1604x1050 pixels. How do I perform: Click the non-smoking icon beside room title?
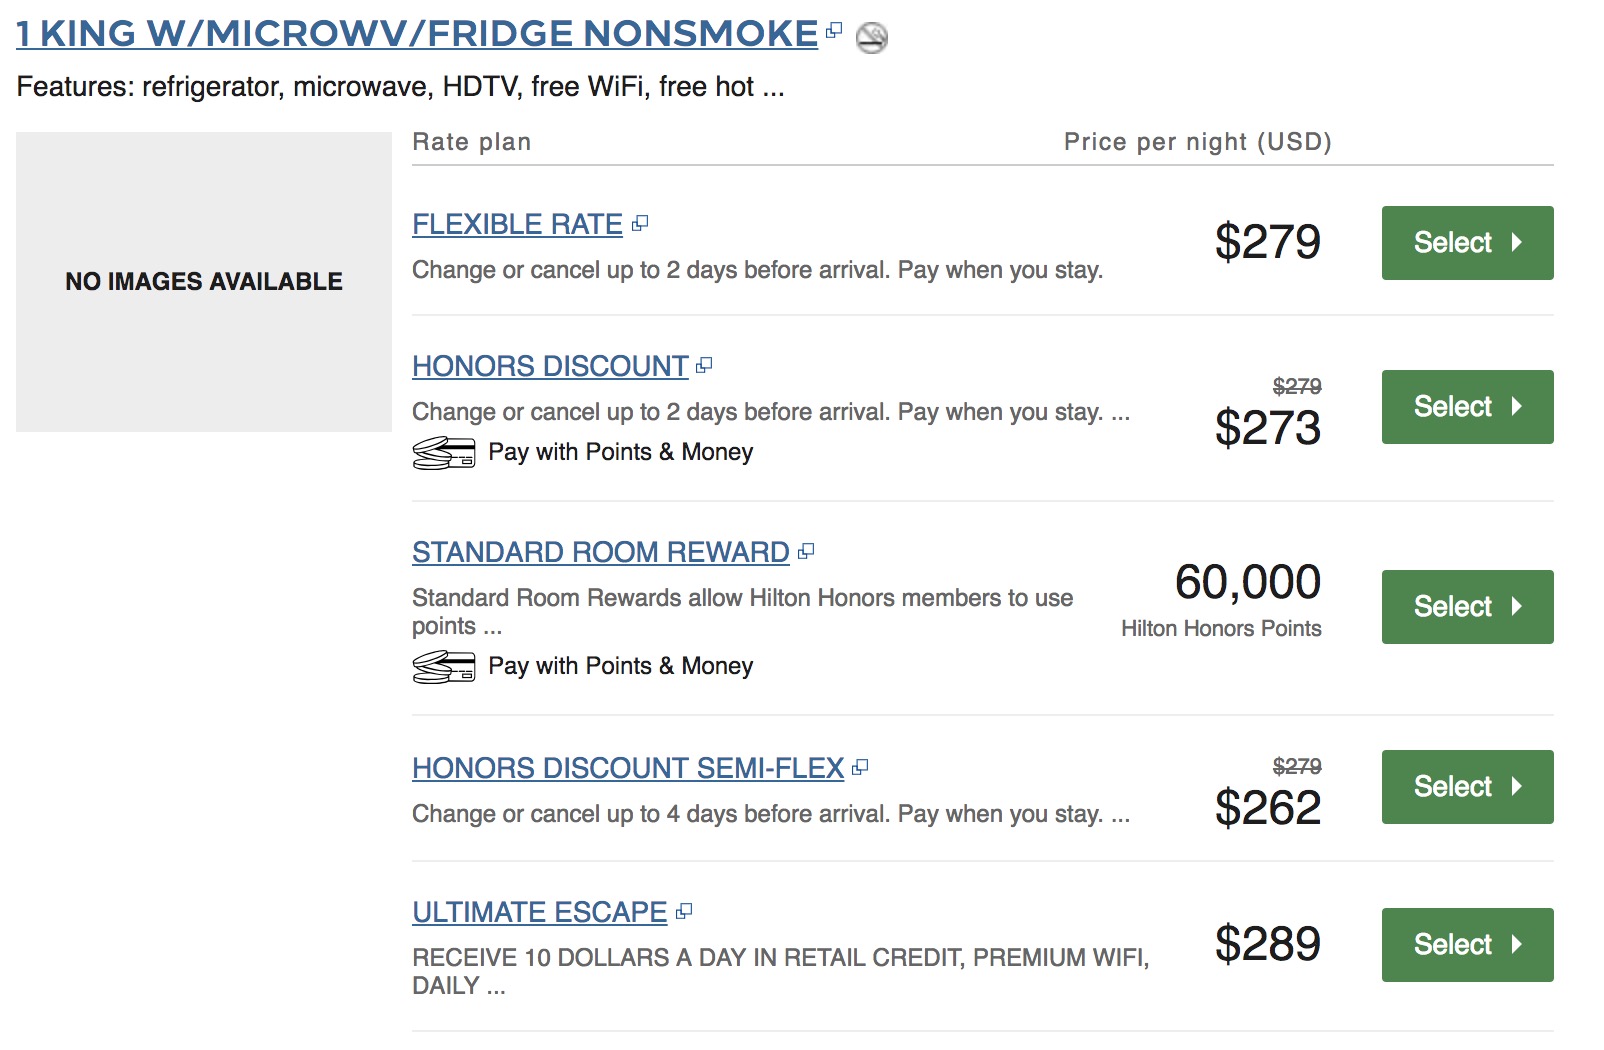click(872, 38)
